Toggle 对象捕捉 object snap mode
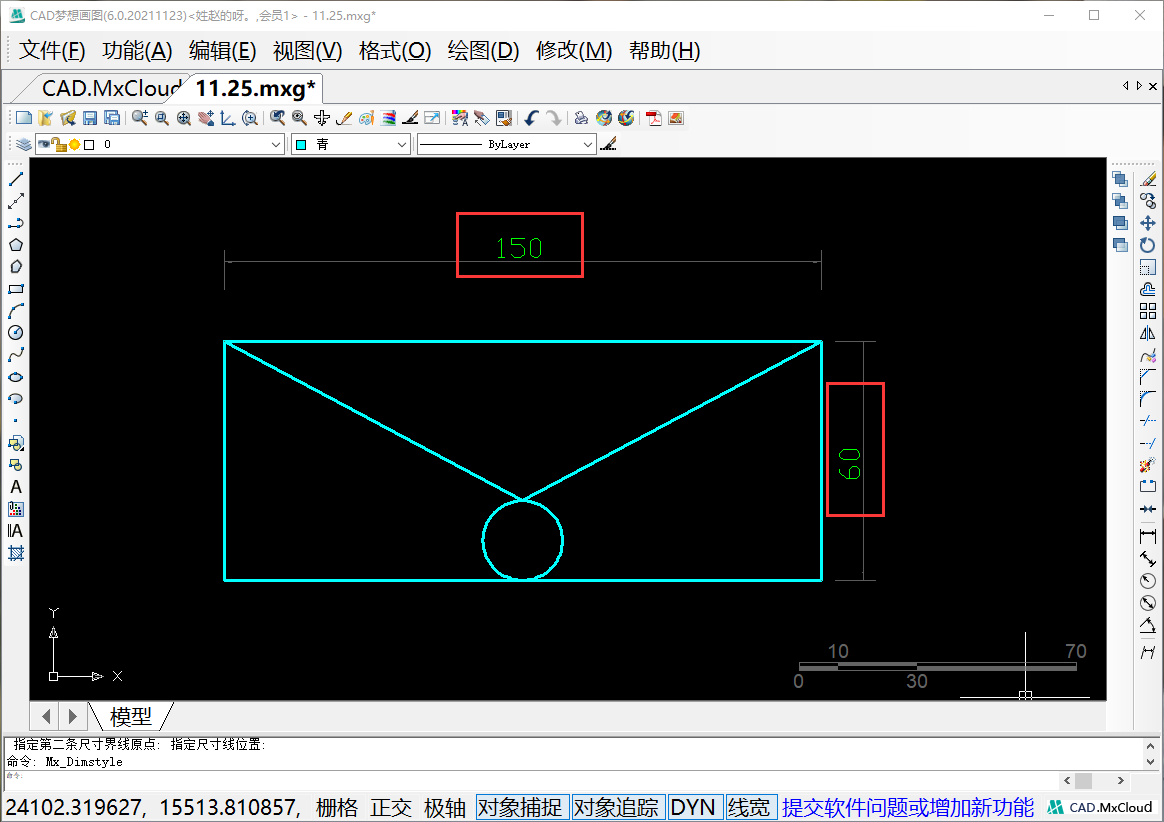This screenshot has height=822, width=1164. (522, 808)
